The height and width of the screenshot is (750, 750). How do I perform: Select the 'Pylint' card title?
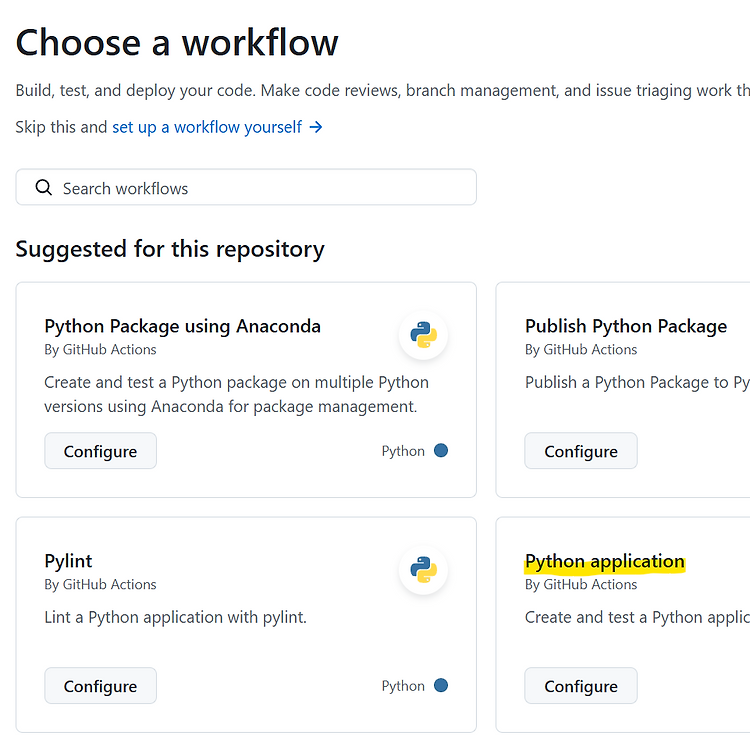tap(68, 561)
